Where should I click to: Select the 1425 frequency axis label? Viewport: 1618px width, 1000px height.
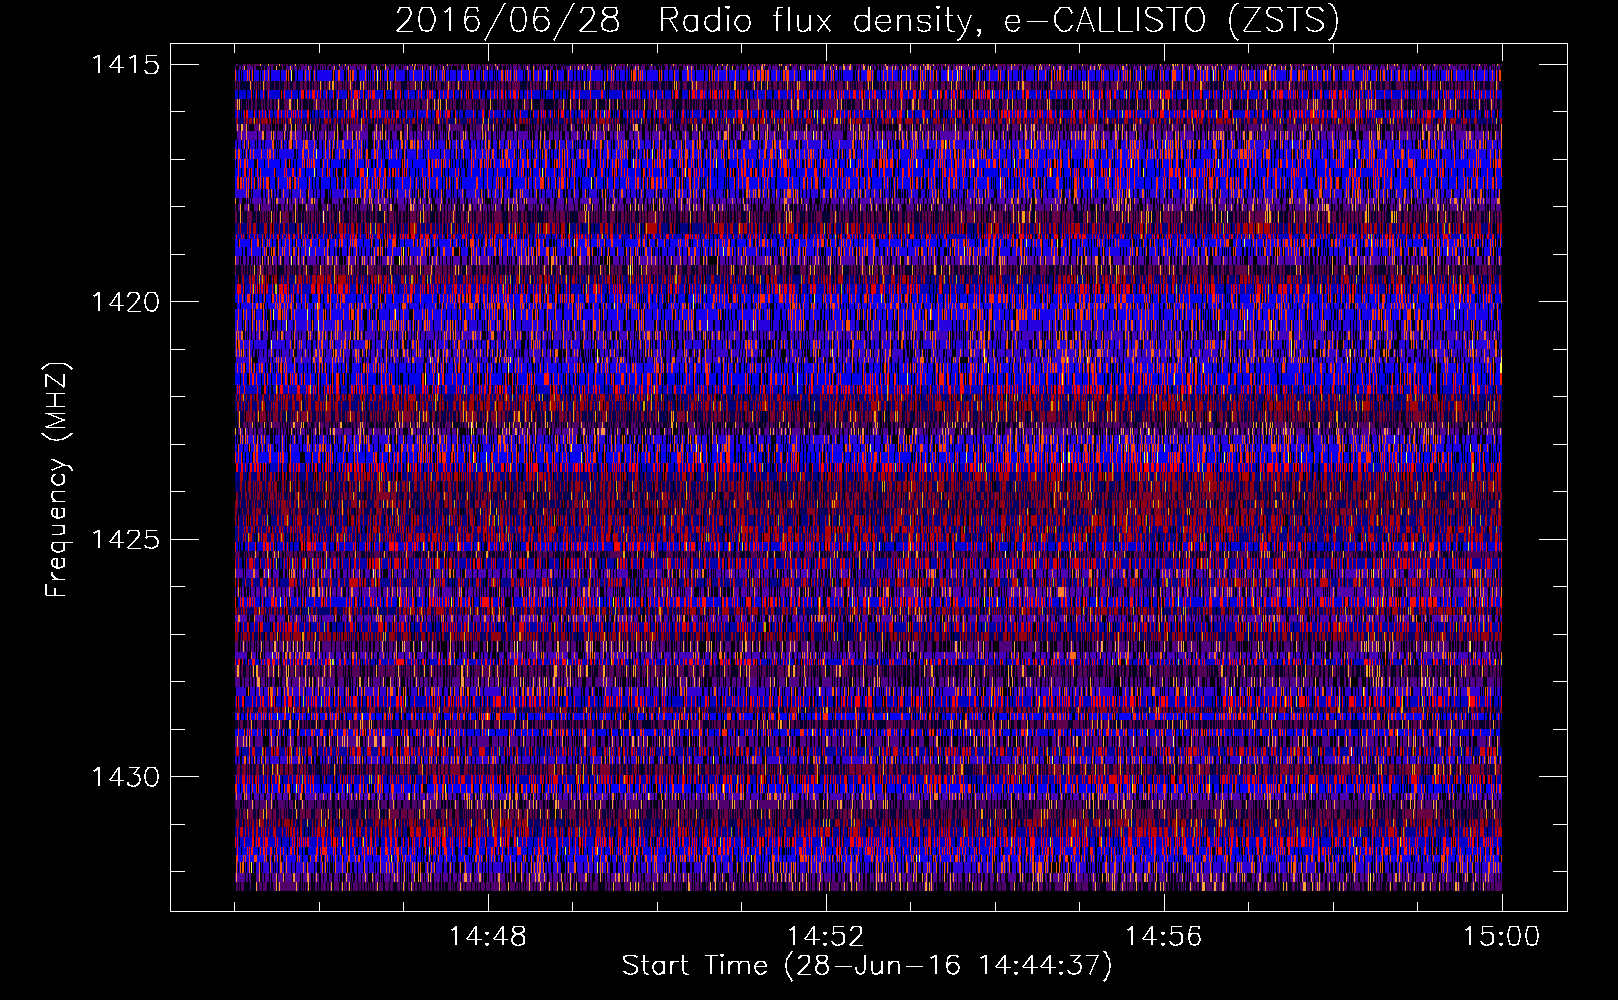125,540
